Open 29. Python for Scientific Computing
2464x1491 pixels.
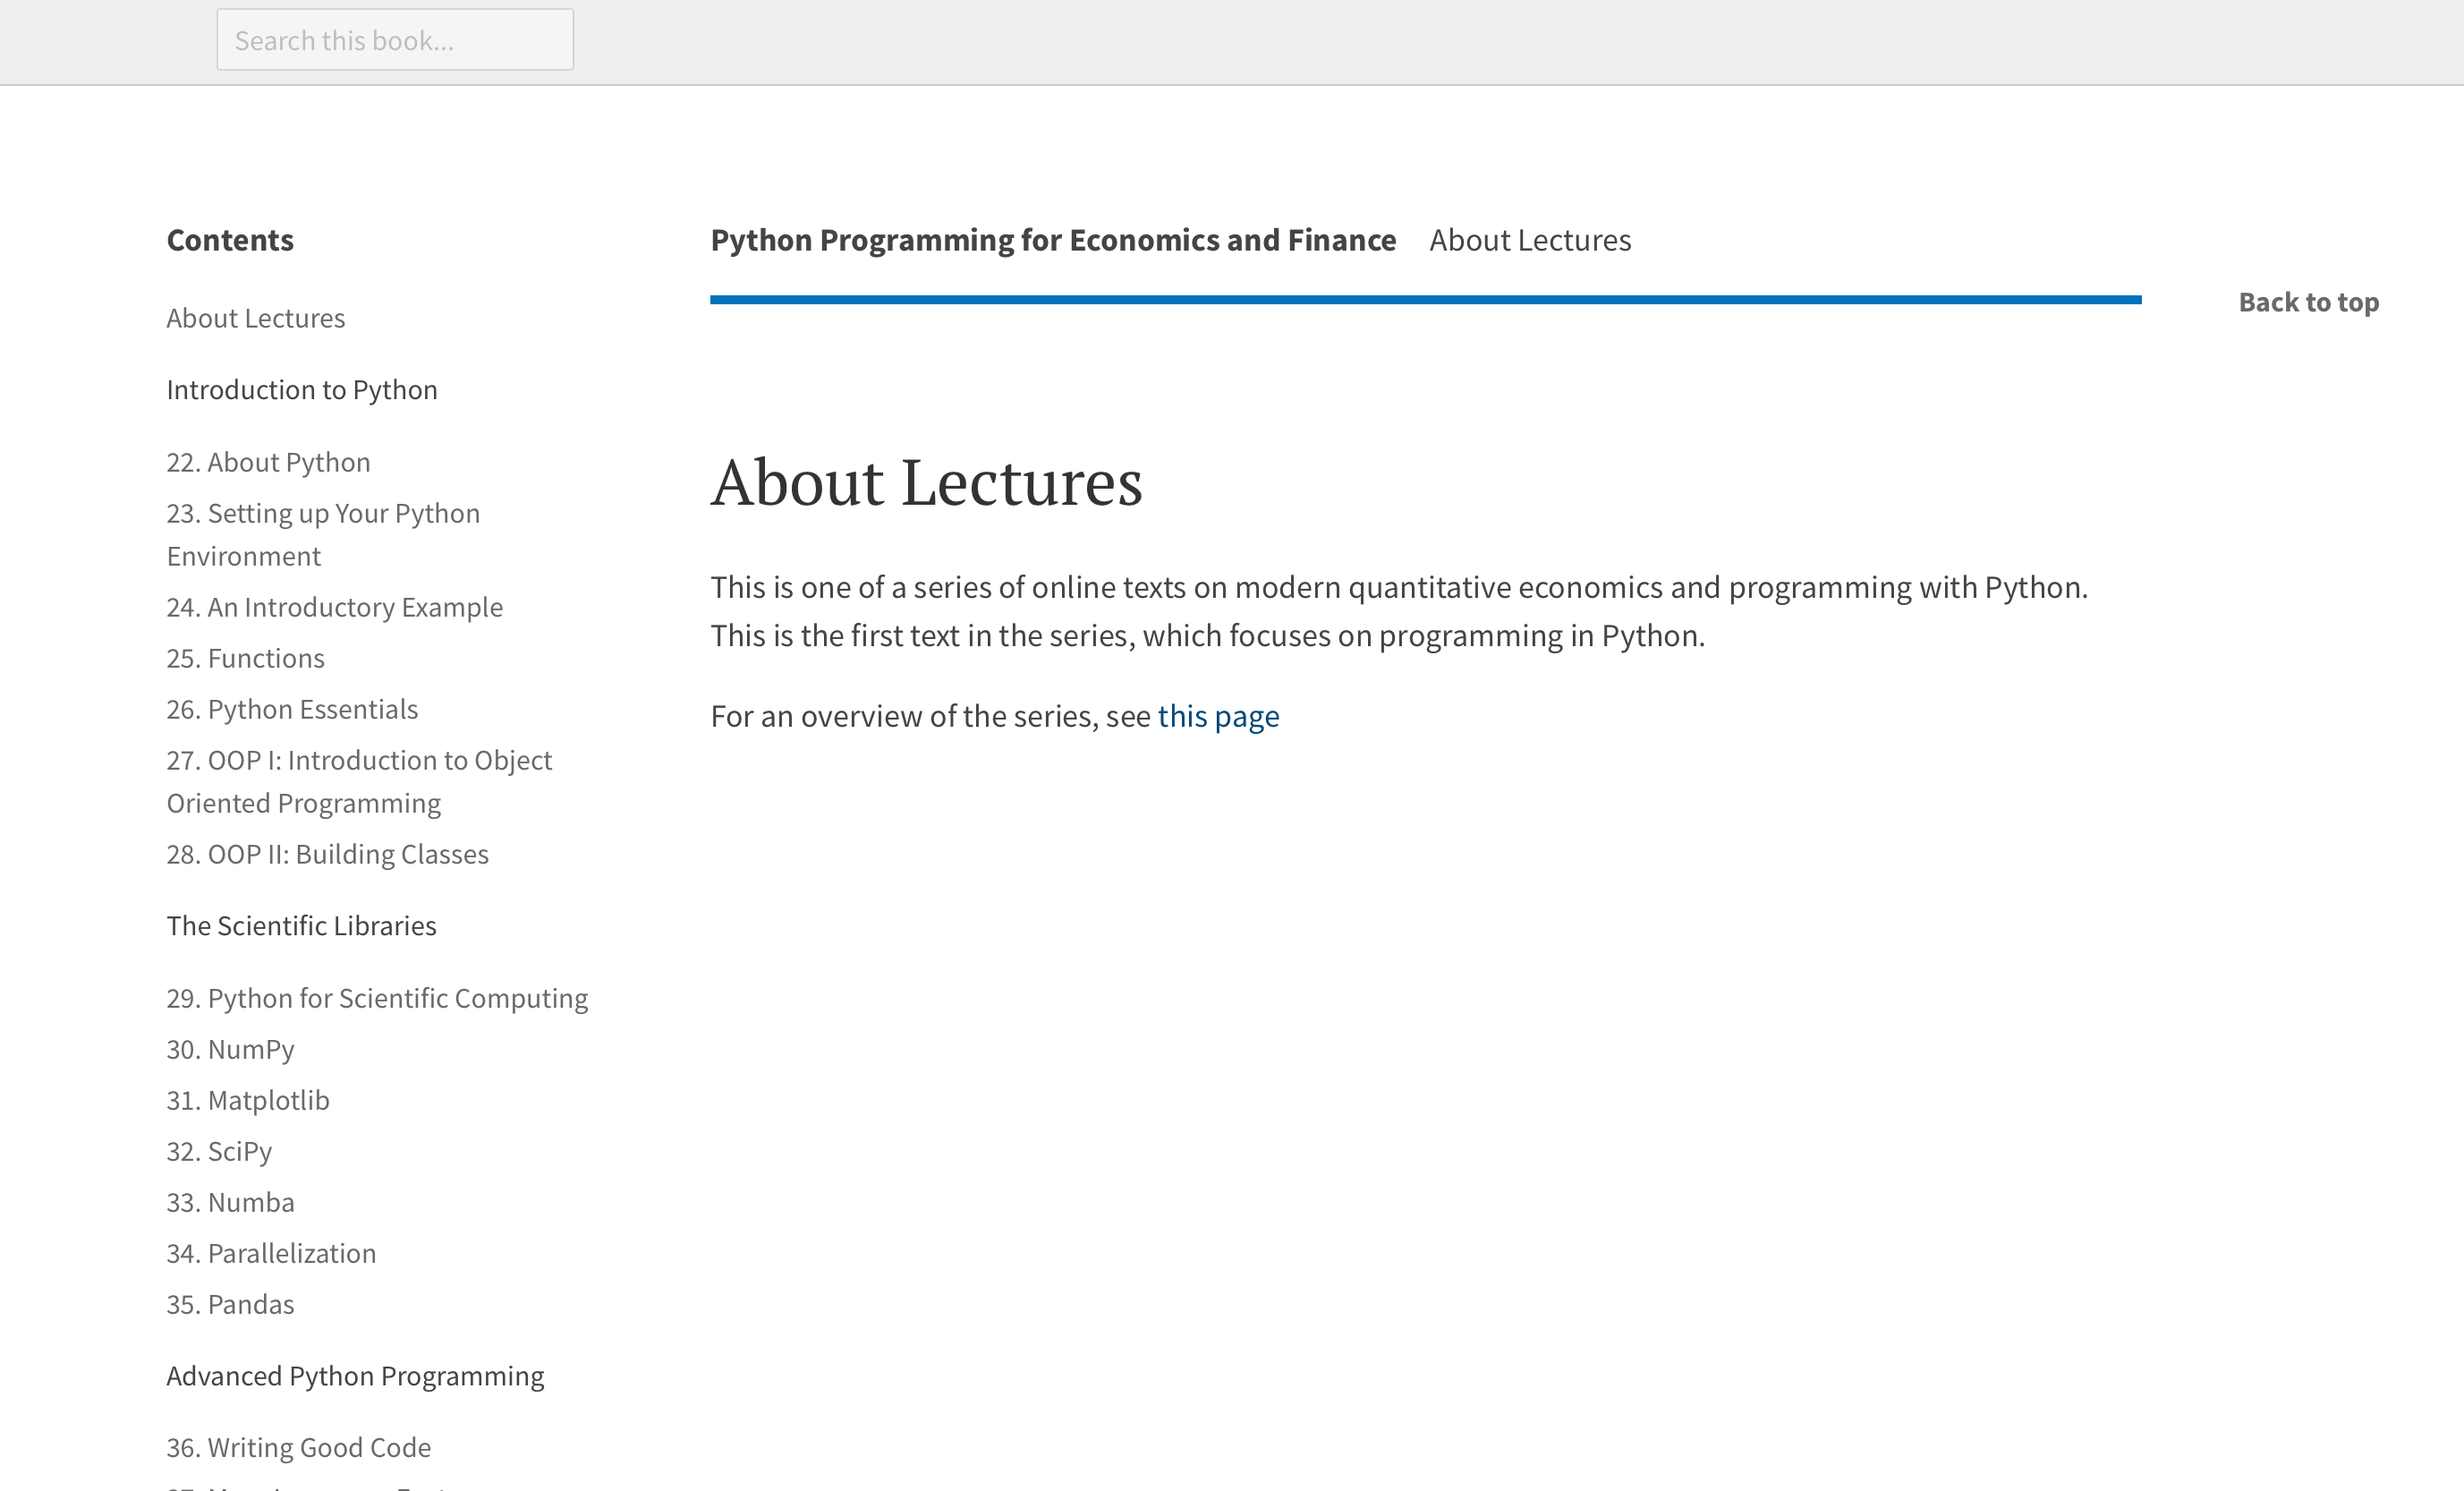[377, 998]
